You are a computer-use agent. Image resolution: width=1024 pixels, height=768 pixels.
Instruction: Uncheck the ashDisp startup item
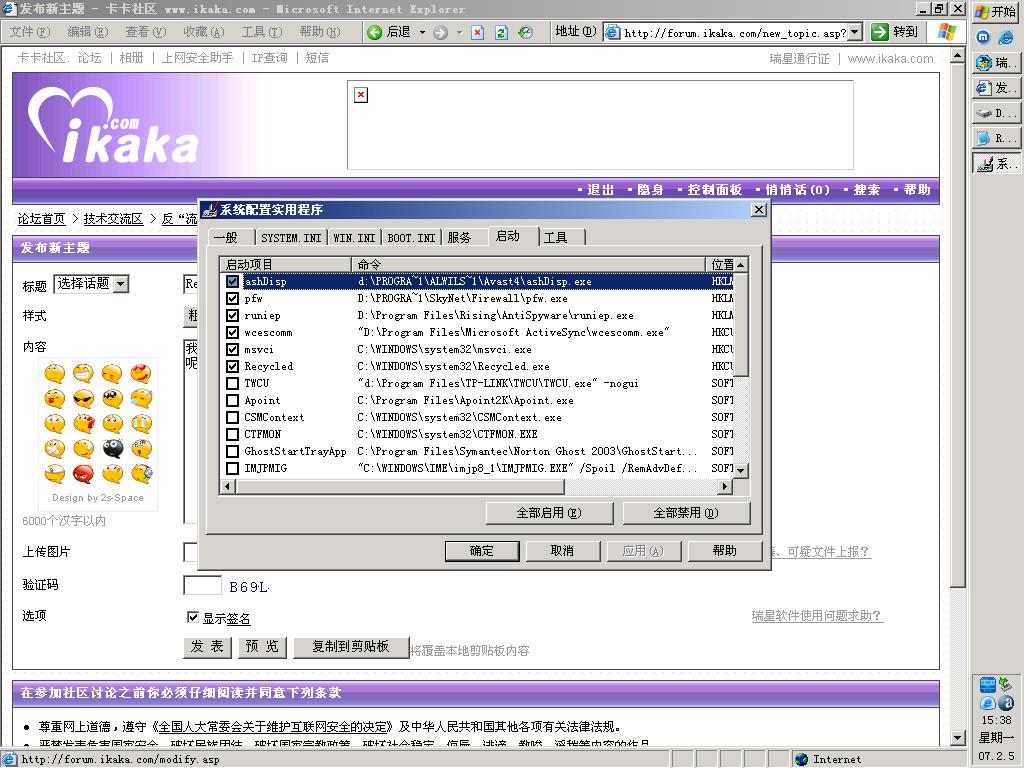(232, 281)
